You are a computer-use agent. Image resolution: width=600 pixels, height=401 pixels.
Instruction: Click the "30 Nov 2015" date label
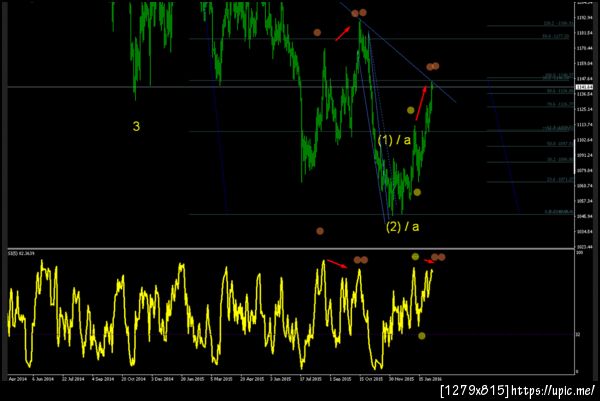[x=401, y=379]
